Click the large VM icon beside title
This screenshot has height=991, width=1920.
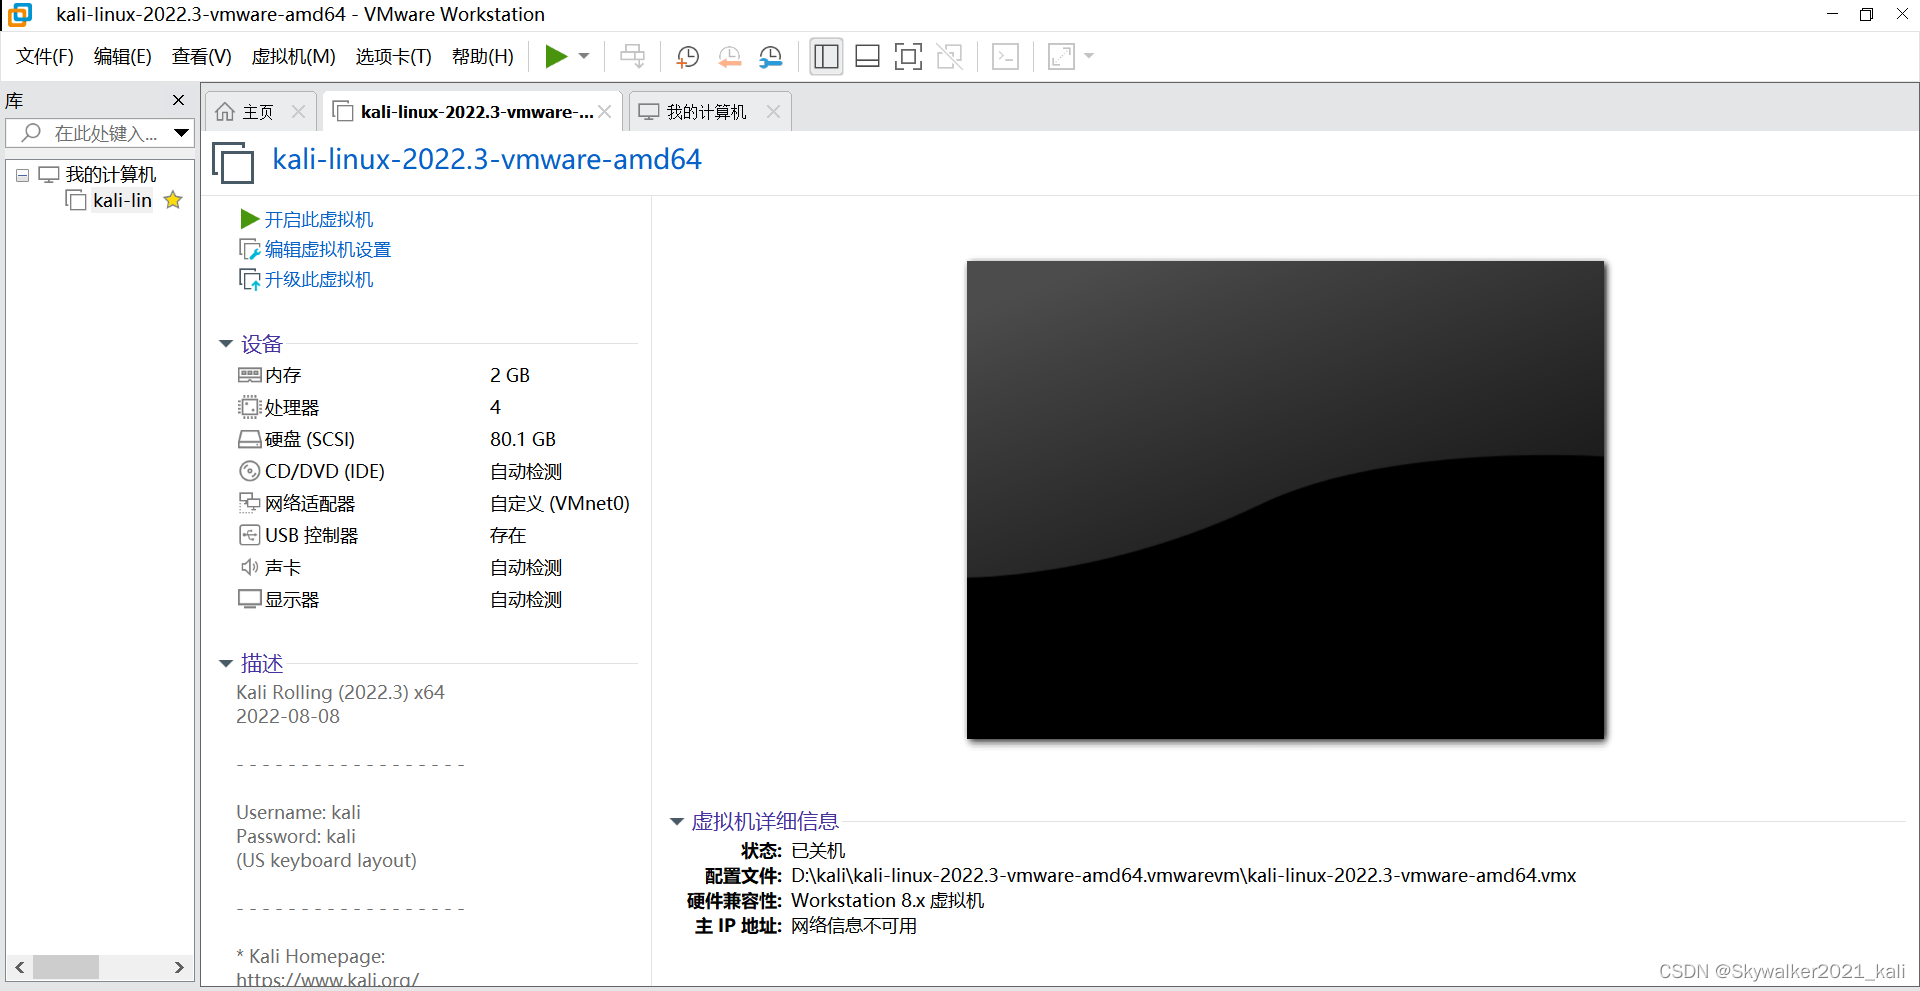pyautogui.click(x=233, y=162)
